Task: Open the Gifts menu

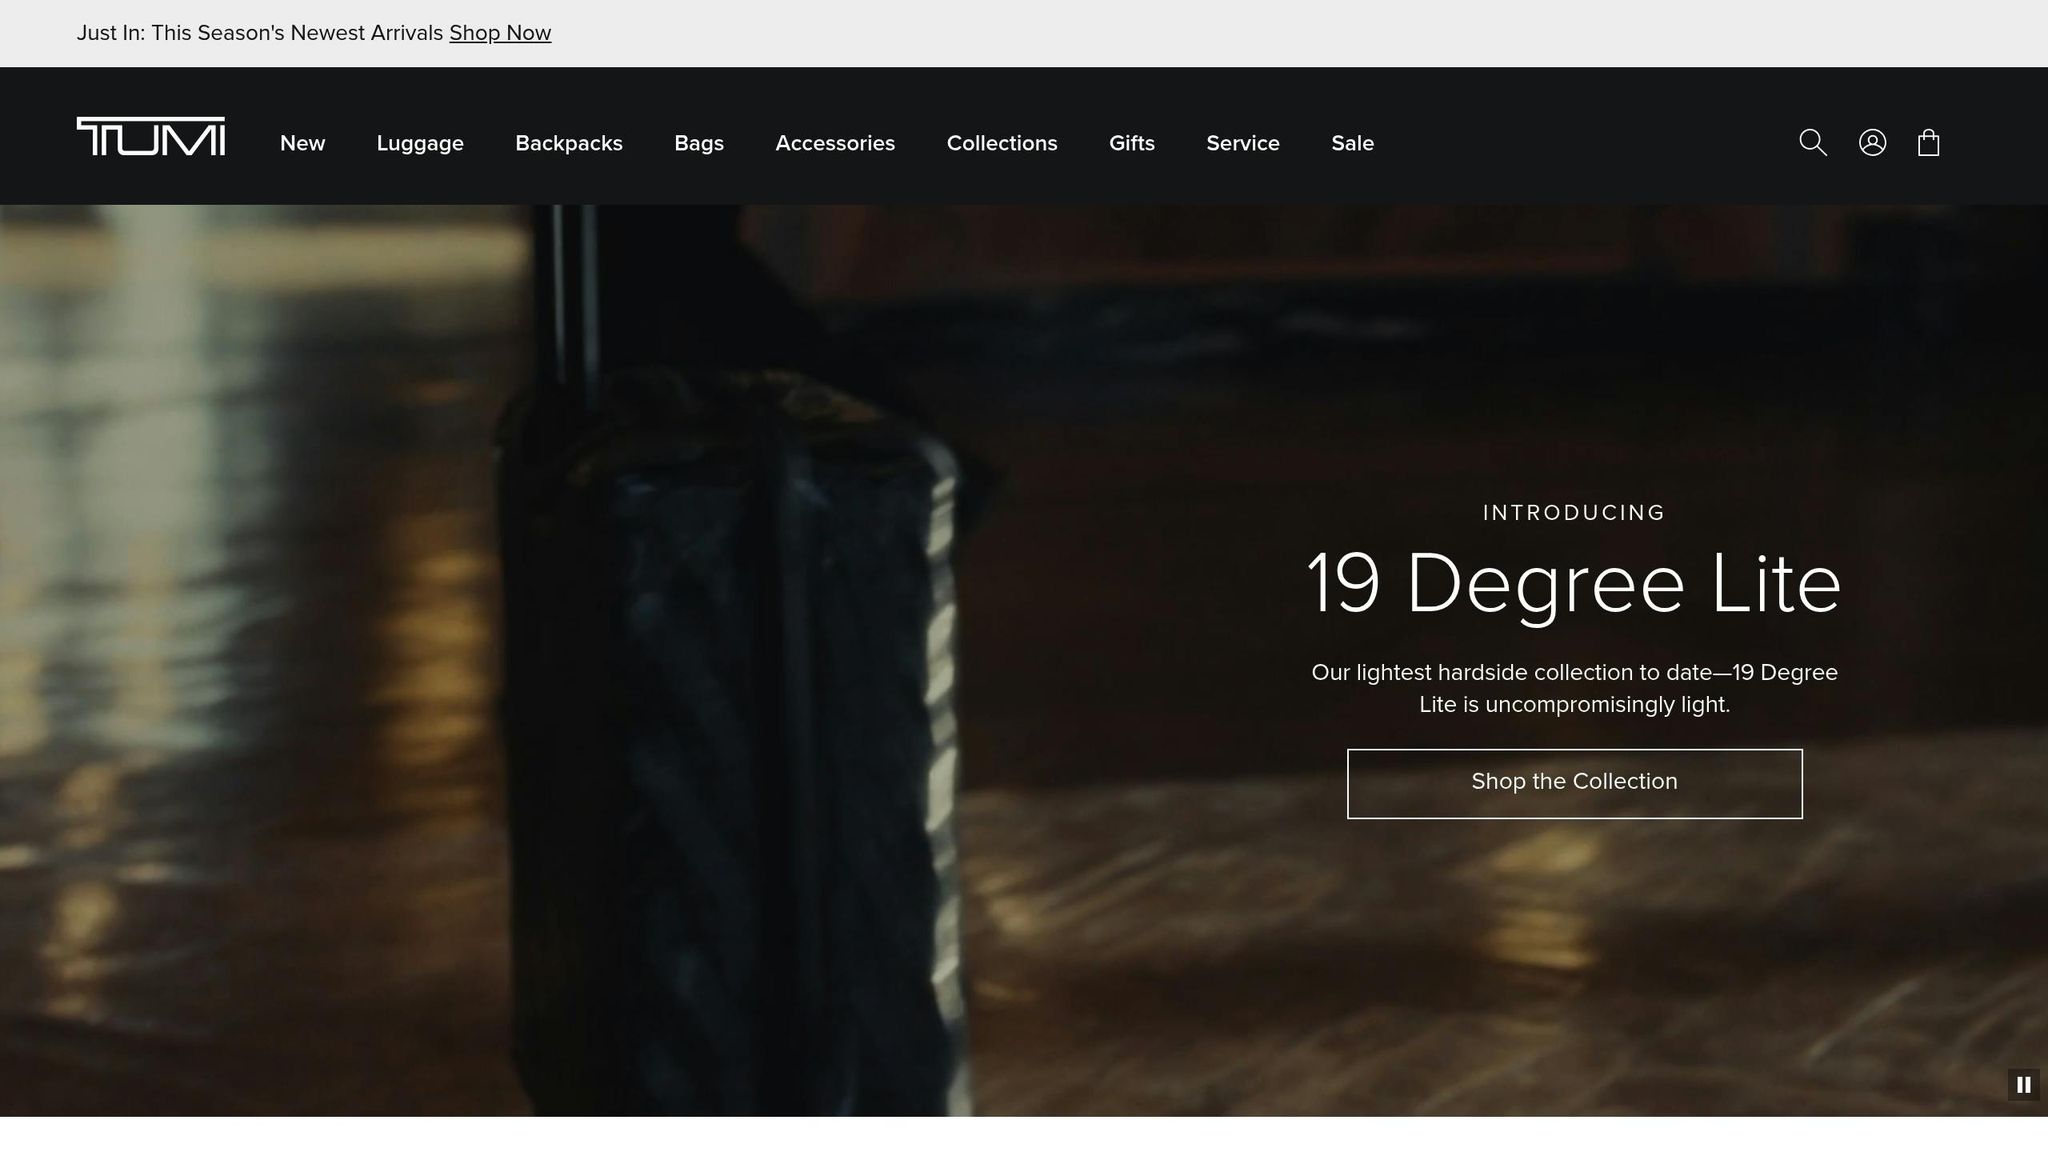Action: (x=1132, y=143)
